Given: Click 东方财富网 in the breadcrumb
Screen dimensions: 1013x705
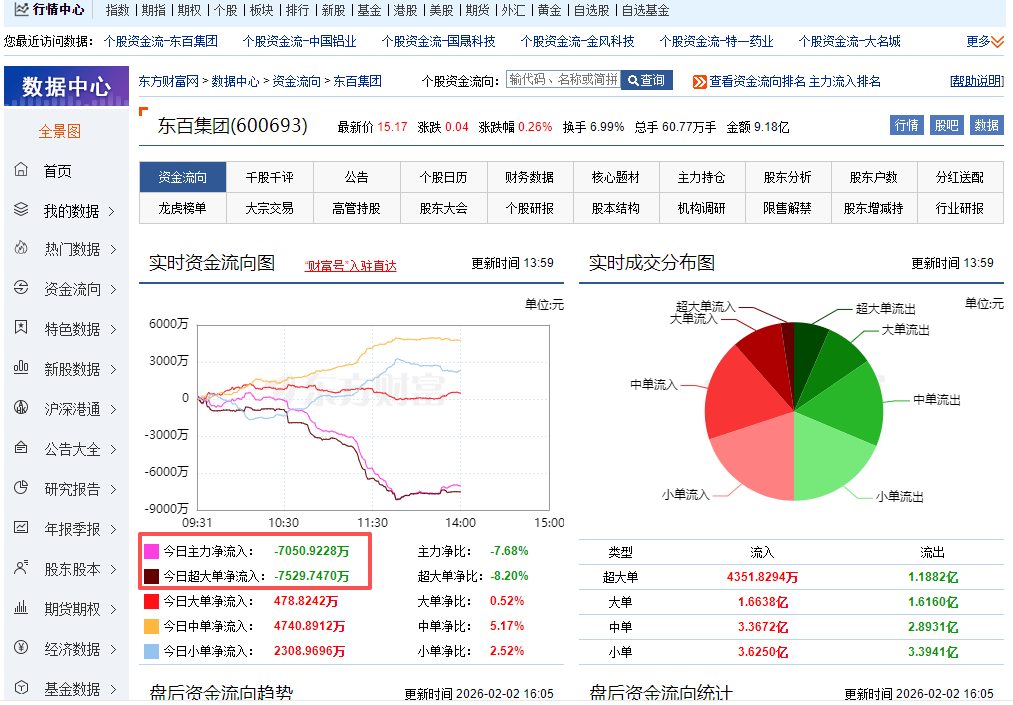Looking at the screenshot, I should (169, 81).
